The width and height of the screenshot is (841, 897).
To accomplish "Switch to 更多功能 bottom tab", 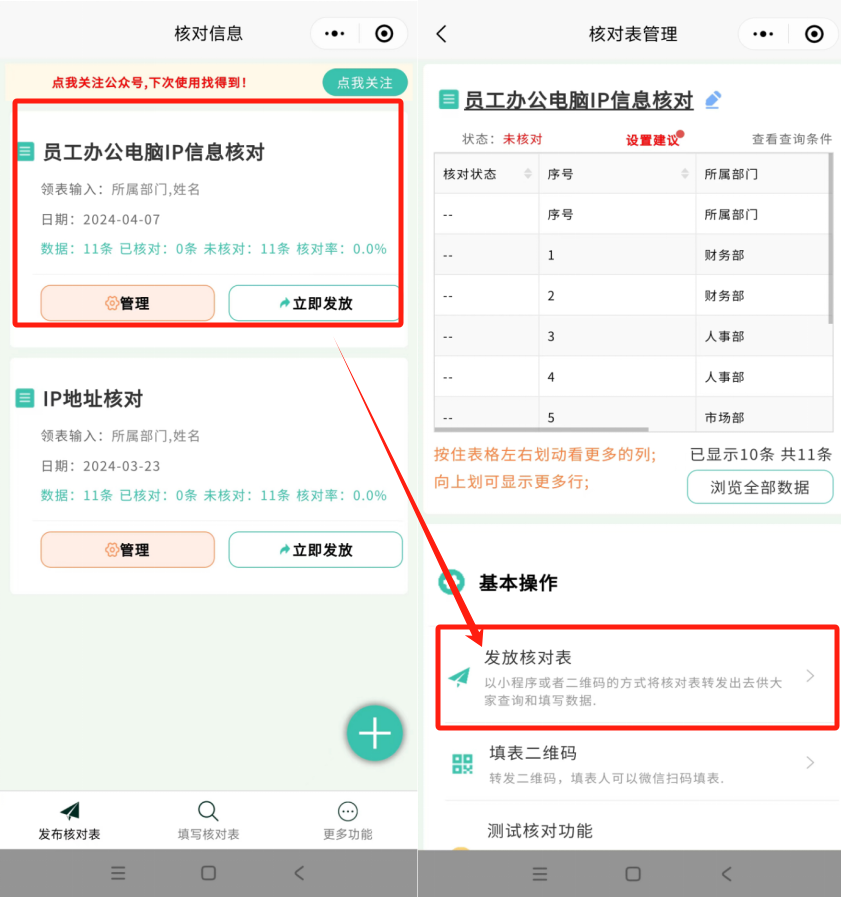I will [x=348, y=821].
